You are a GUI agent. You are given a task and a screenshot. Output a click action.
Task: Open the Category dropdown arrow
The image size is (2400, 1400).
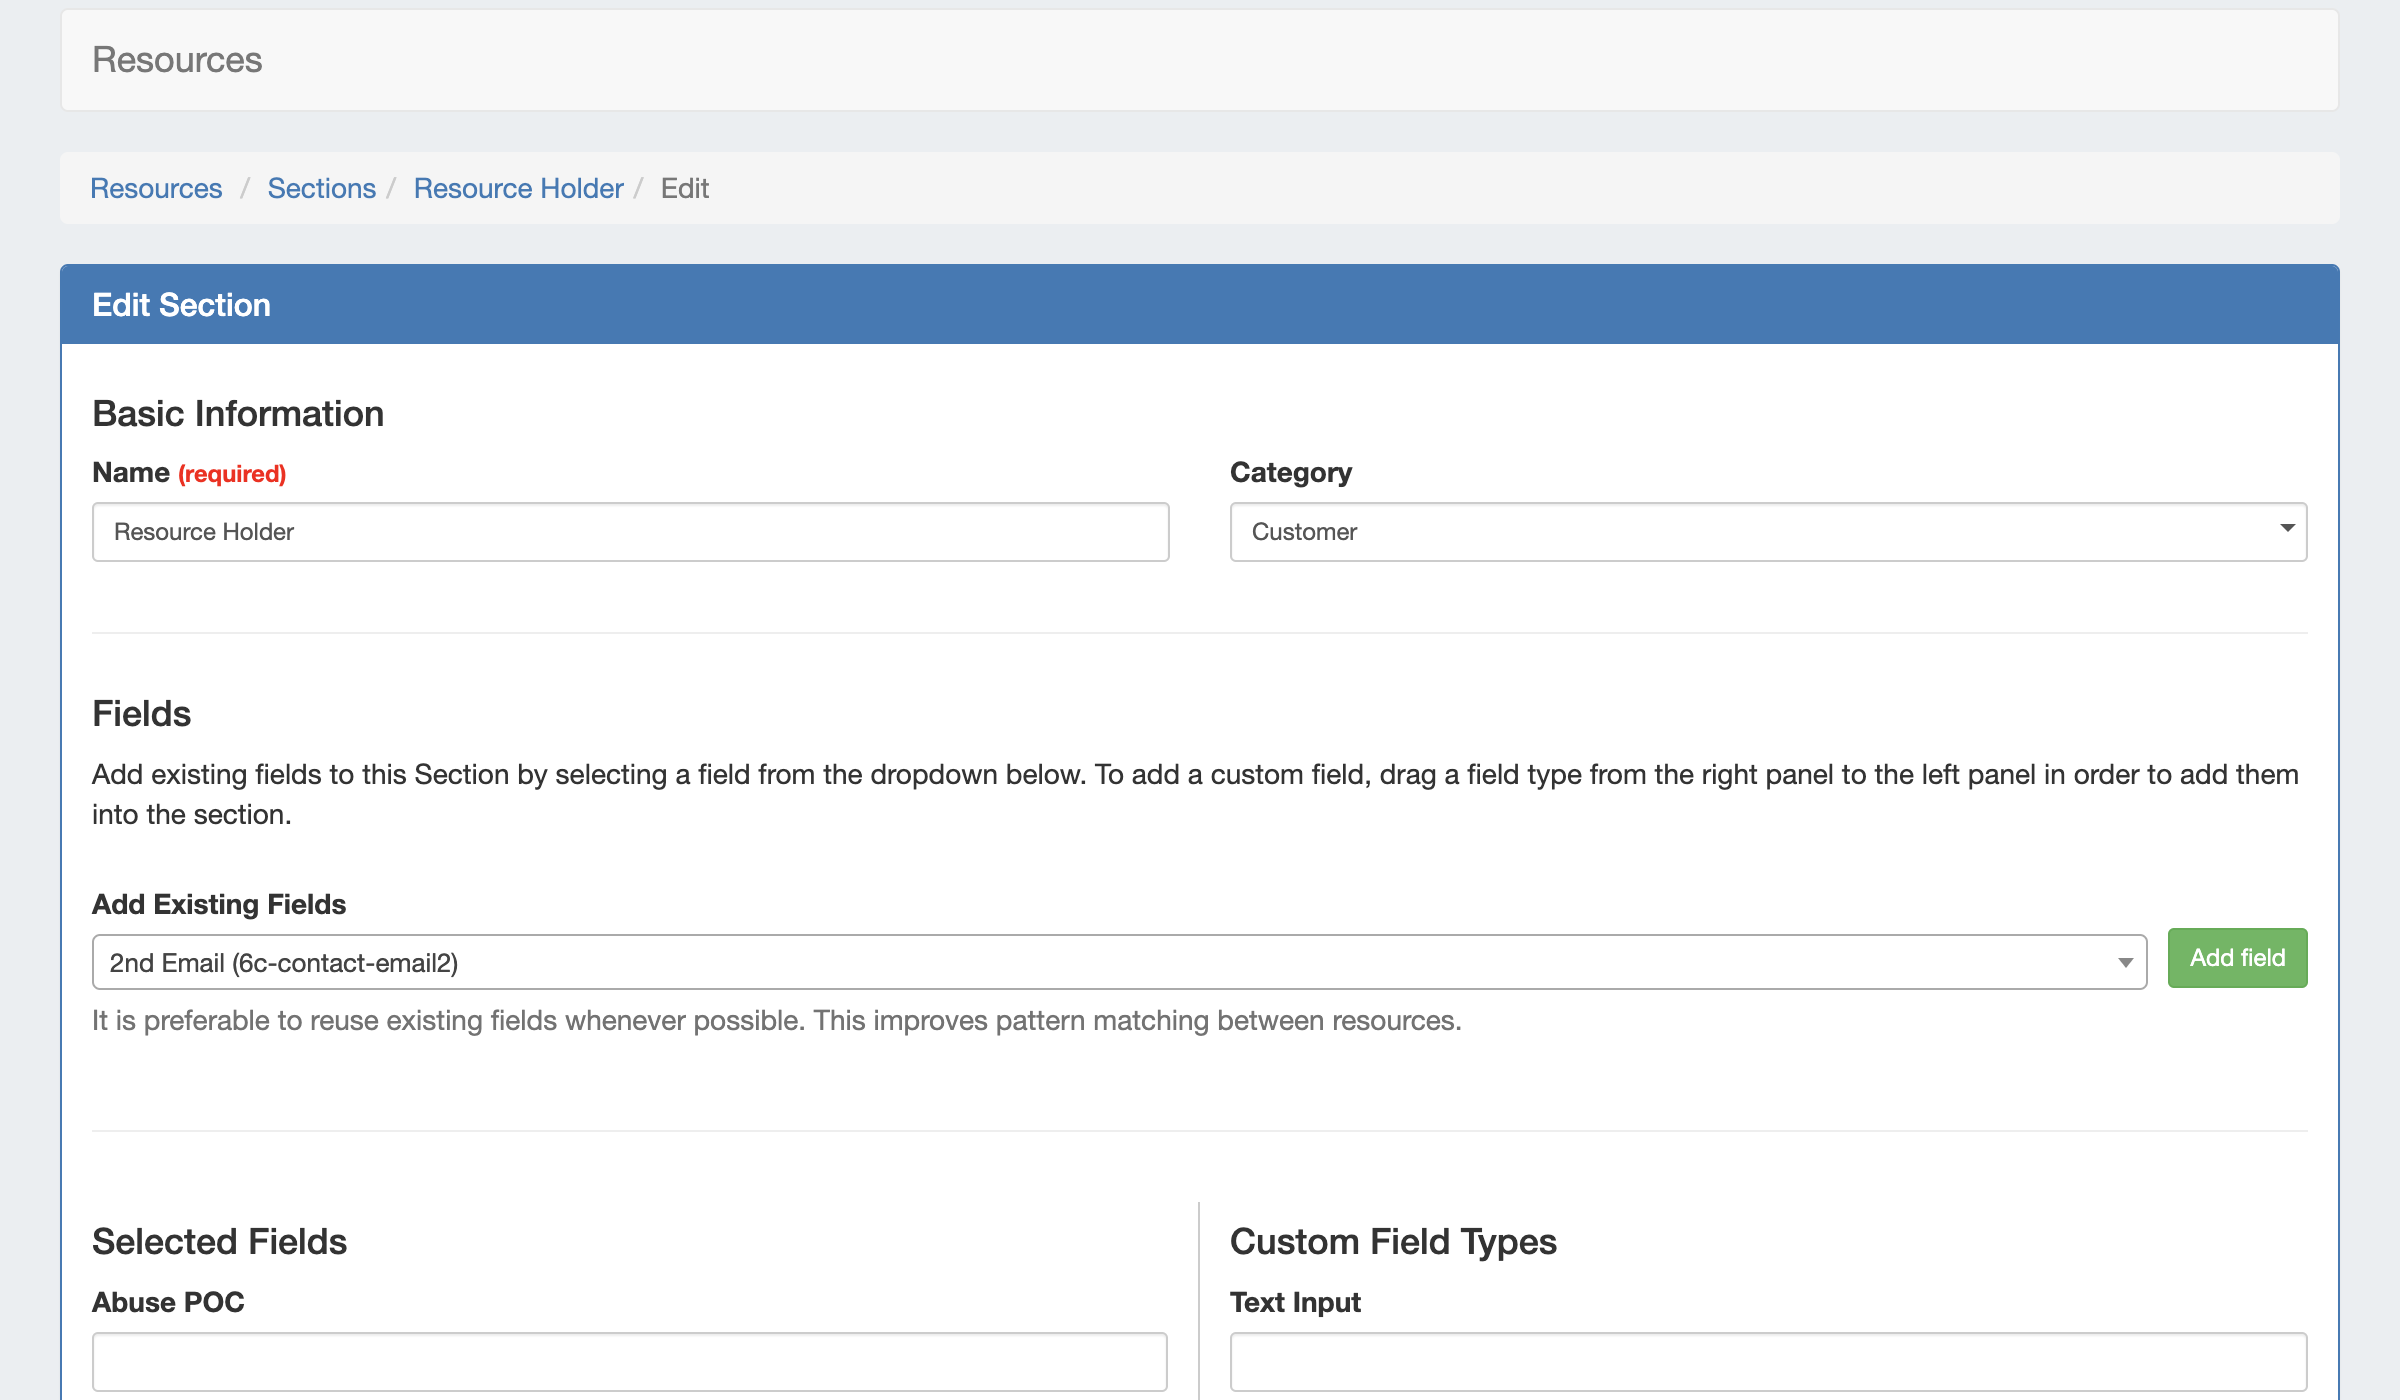2286,529
